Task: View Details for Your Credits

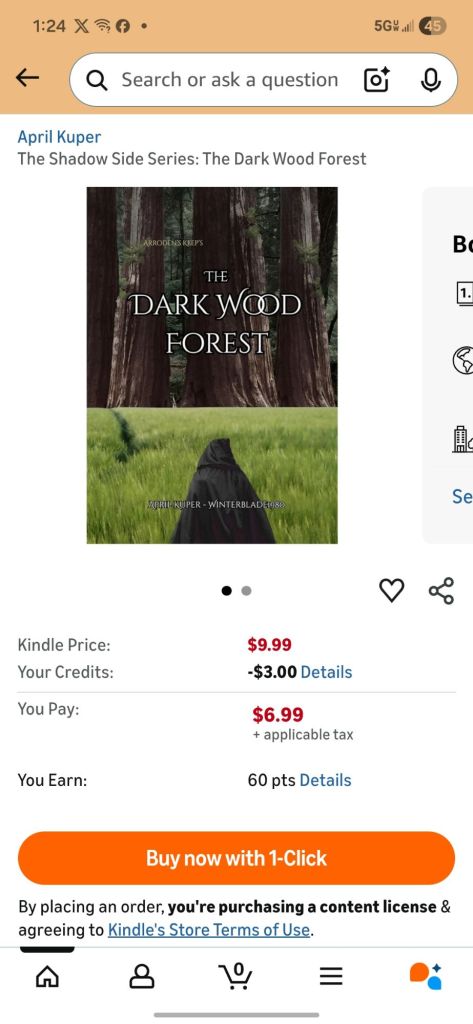Action: point(326,672)
